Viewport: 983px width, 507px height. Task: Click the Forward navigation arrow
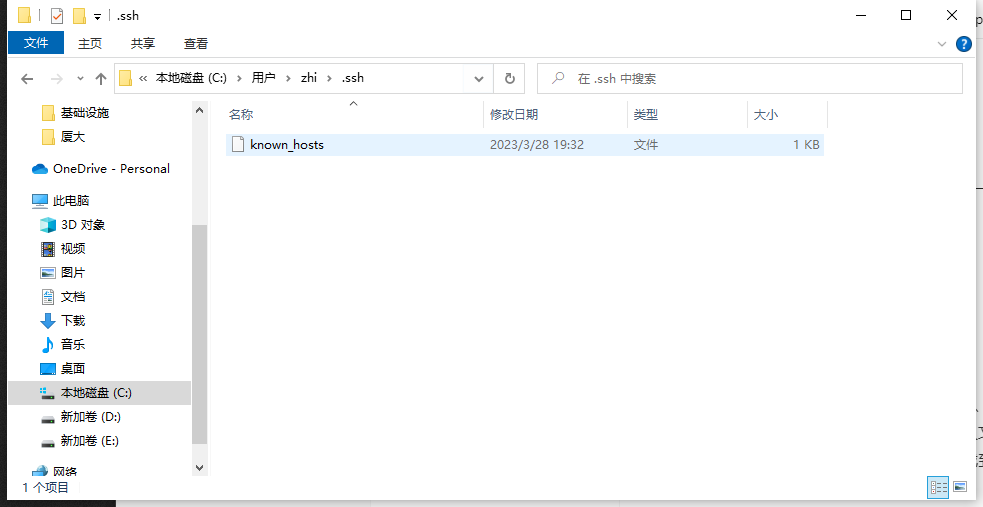pos(56,78)
